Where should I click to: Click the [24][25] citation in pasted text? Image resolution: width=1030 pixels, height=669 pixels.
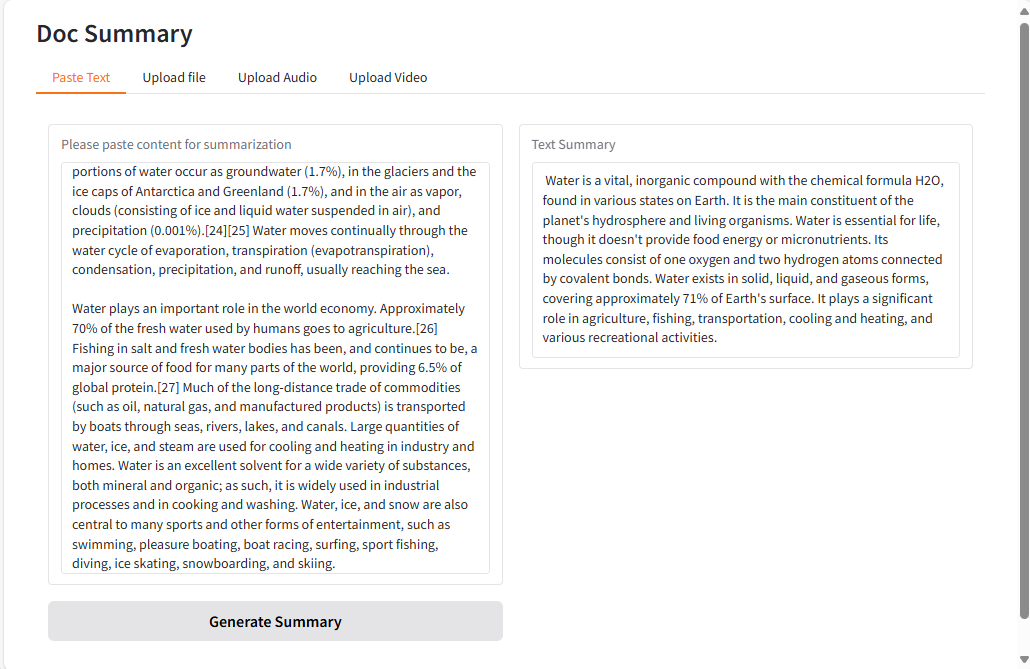point(218,231)
